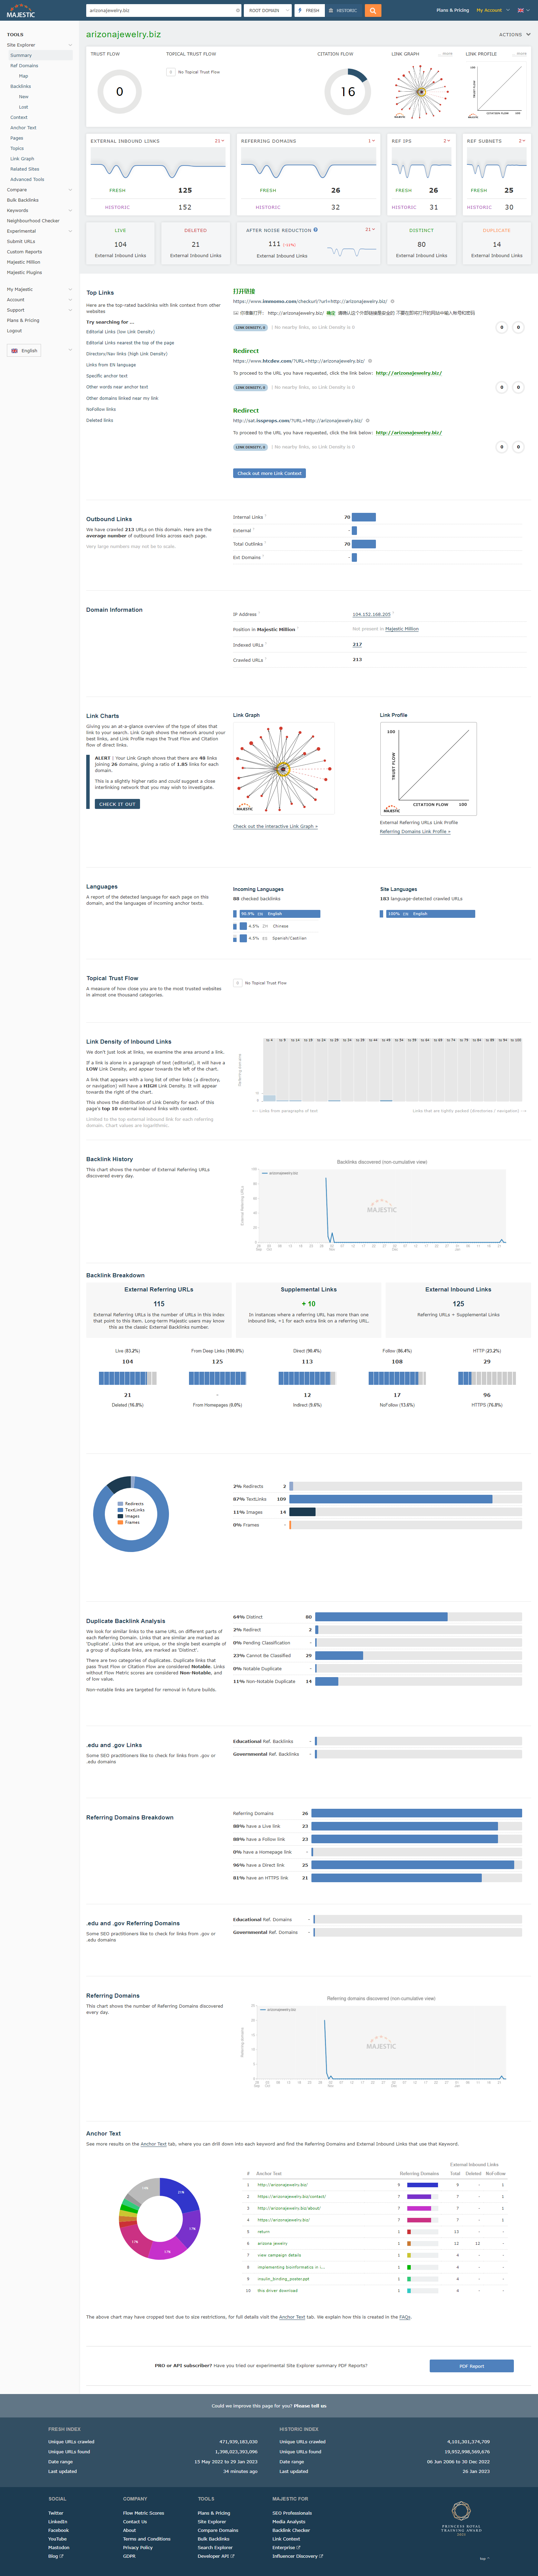Viewport: 538px width, 2576px height.
Task: Open the Ref Subnets 2 dropdown
Action: [522, 141]
